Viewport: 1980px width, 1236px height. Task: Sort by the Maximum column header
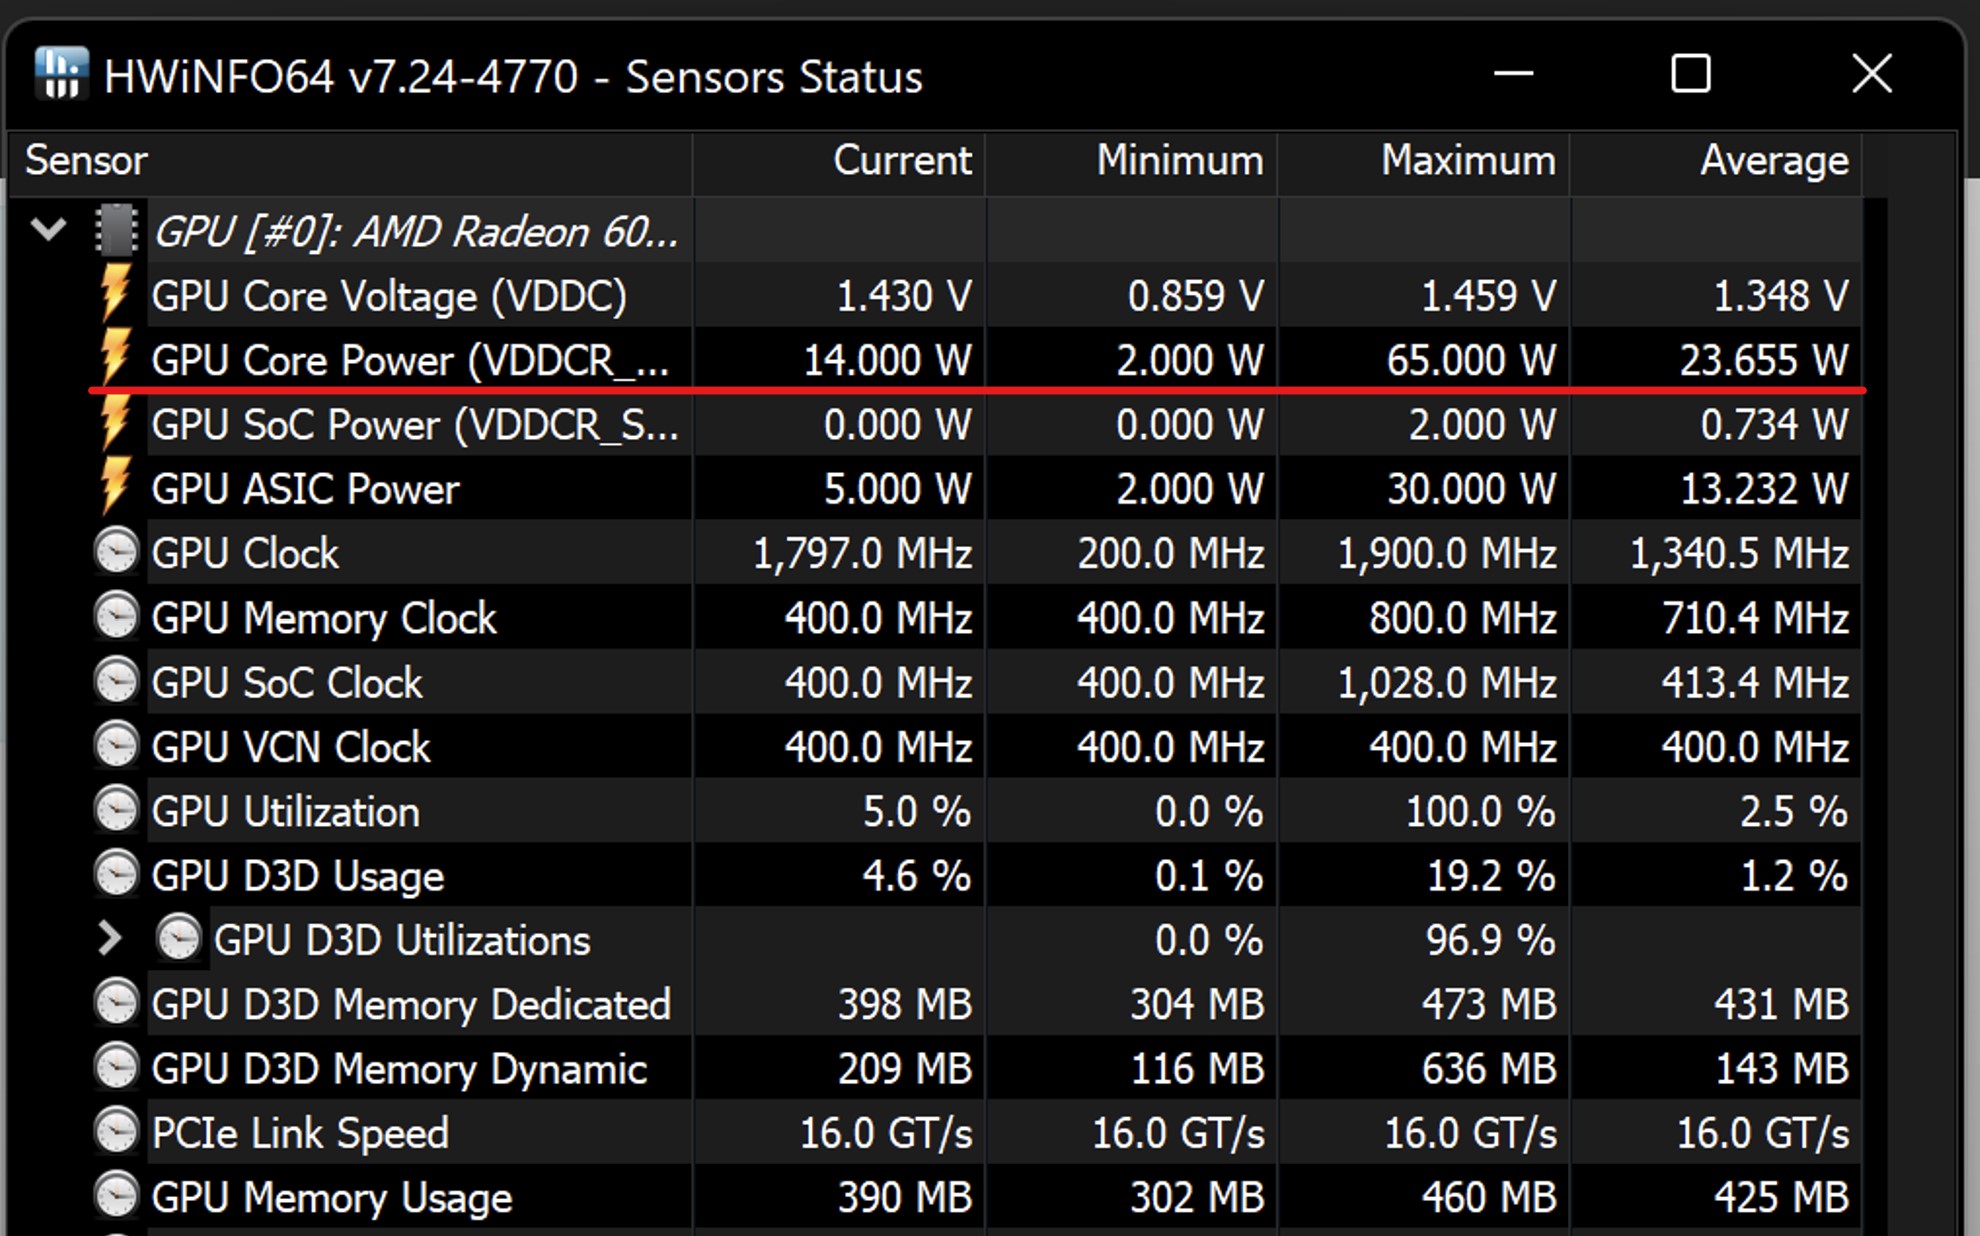tap(1466, 160)
